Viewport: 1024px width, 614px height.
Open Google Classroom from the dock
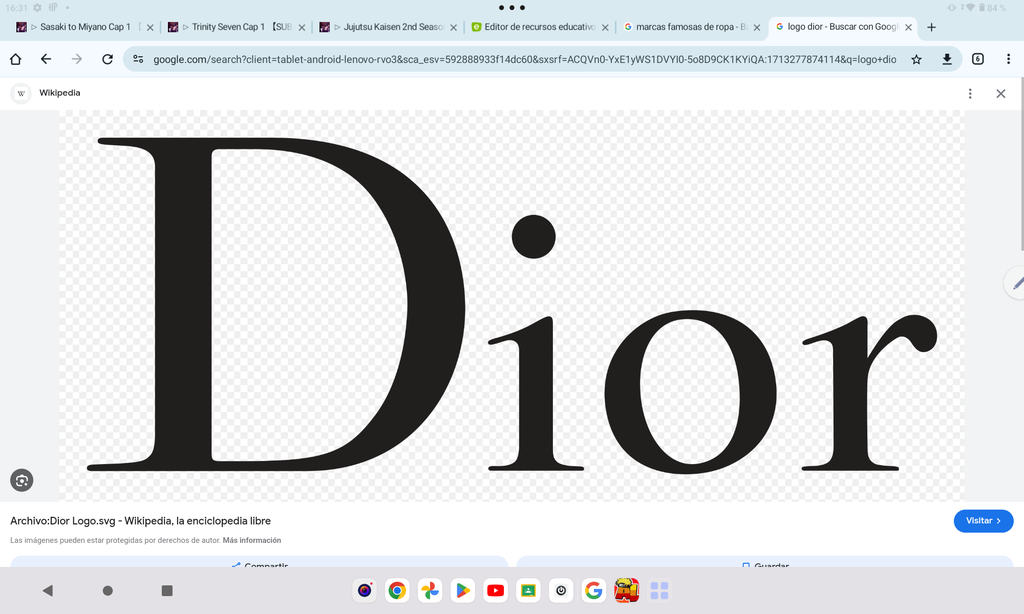tap(528, 590)
